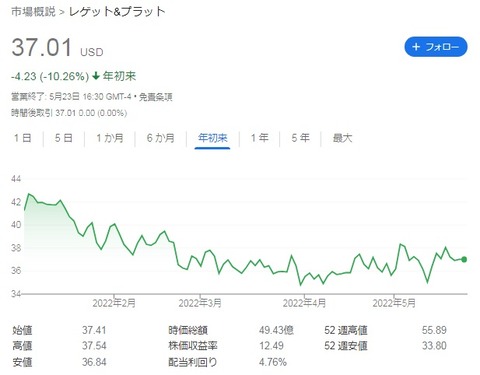Click the 高値 value 37.54

pos(94,346)
